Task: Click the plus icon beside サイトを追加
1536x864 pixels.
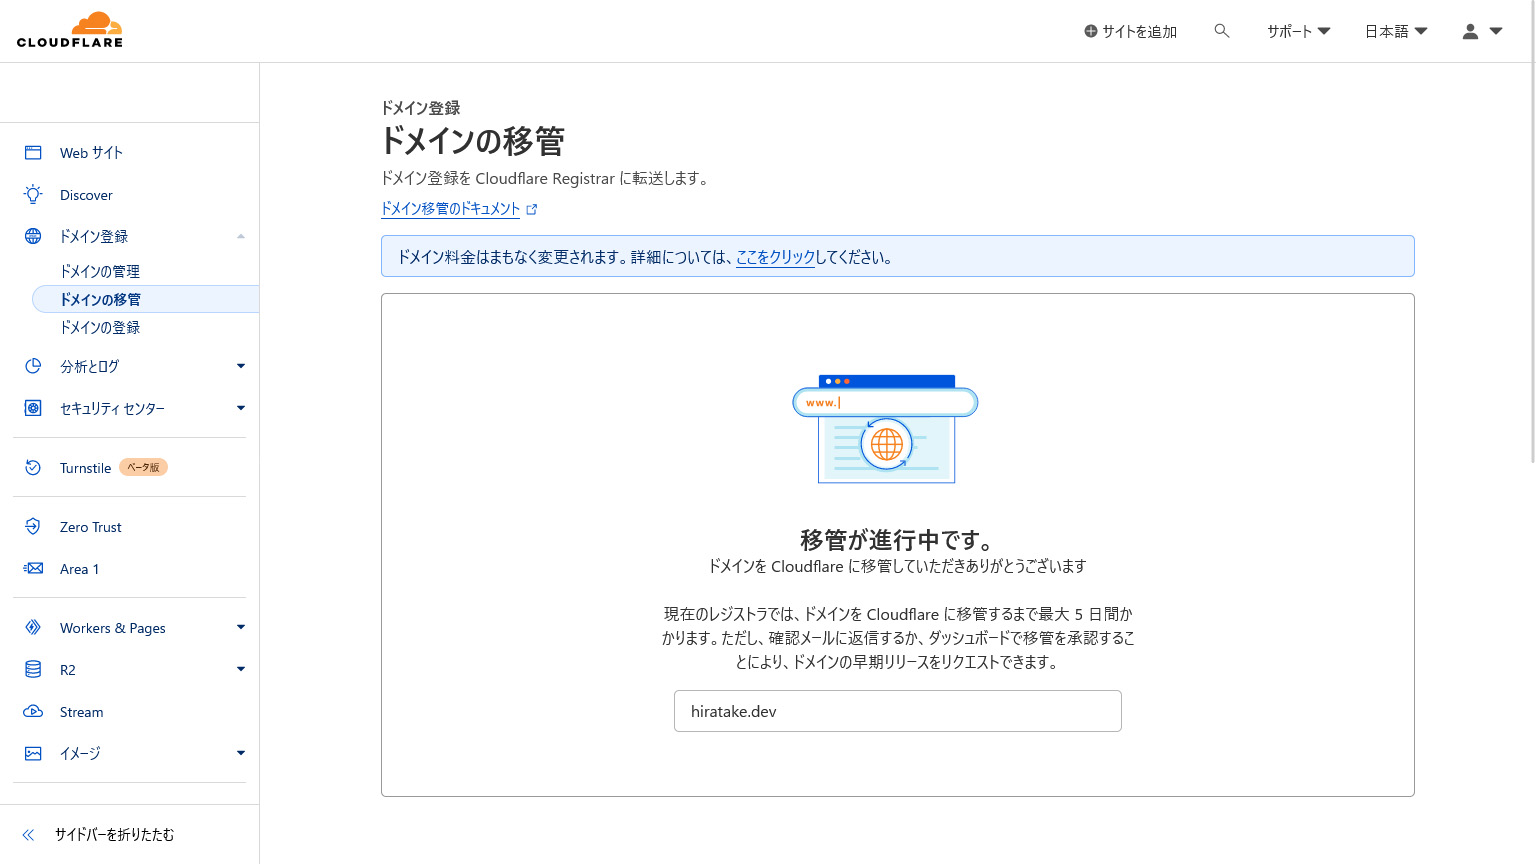Action: click(1091, 31)
